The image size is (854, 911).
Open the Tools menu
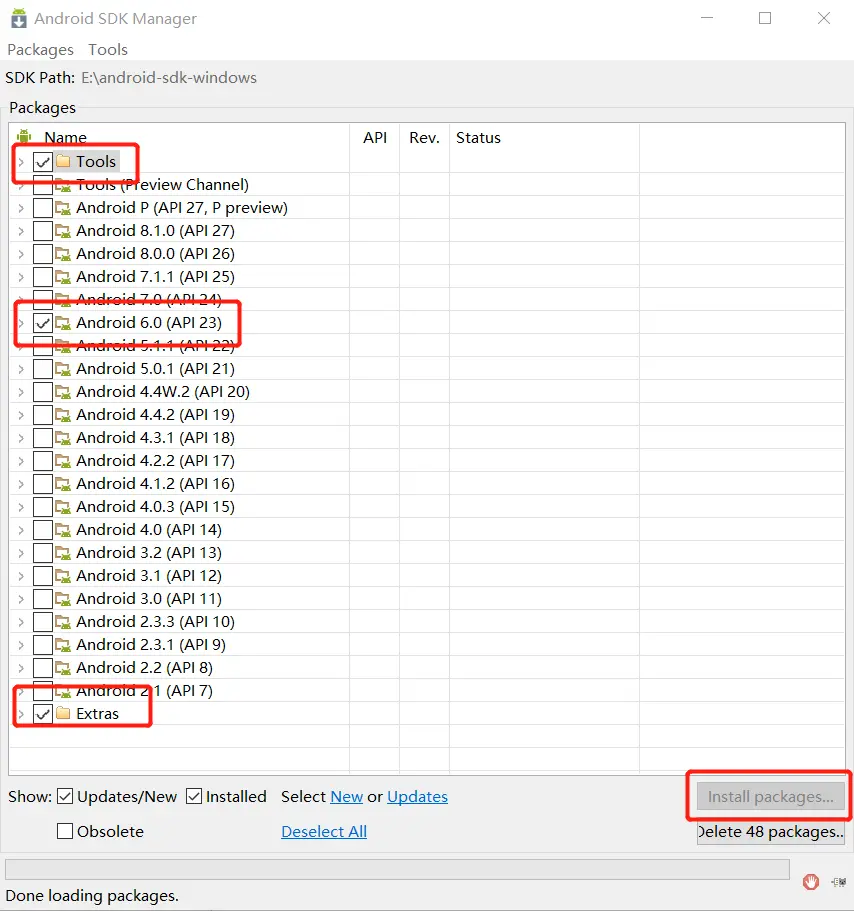point(107,49)
